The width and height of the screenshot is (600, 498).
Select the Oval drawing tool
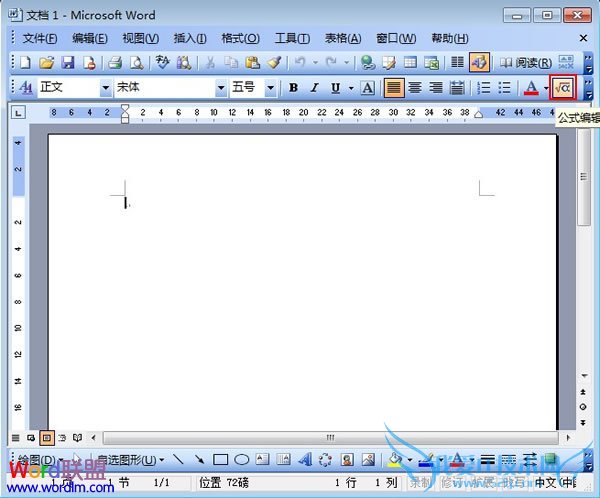(x=241, y=459)
